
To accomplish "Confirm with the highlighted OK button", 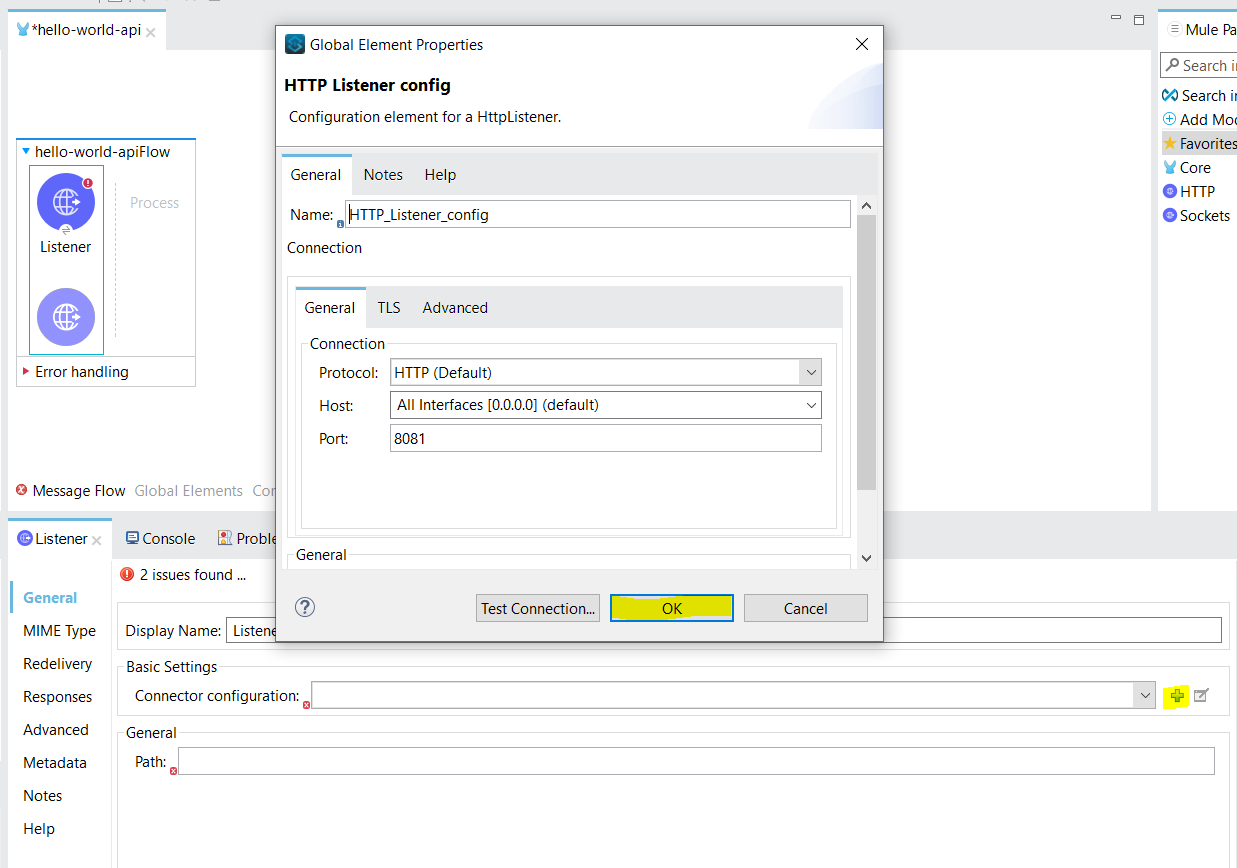I will click(x=671, y=607).
